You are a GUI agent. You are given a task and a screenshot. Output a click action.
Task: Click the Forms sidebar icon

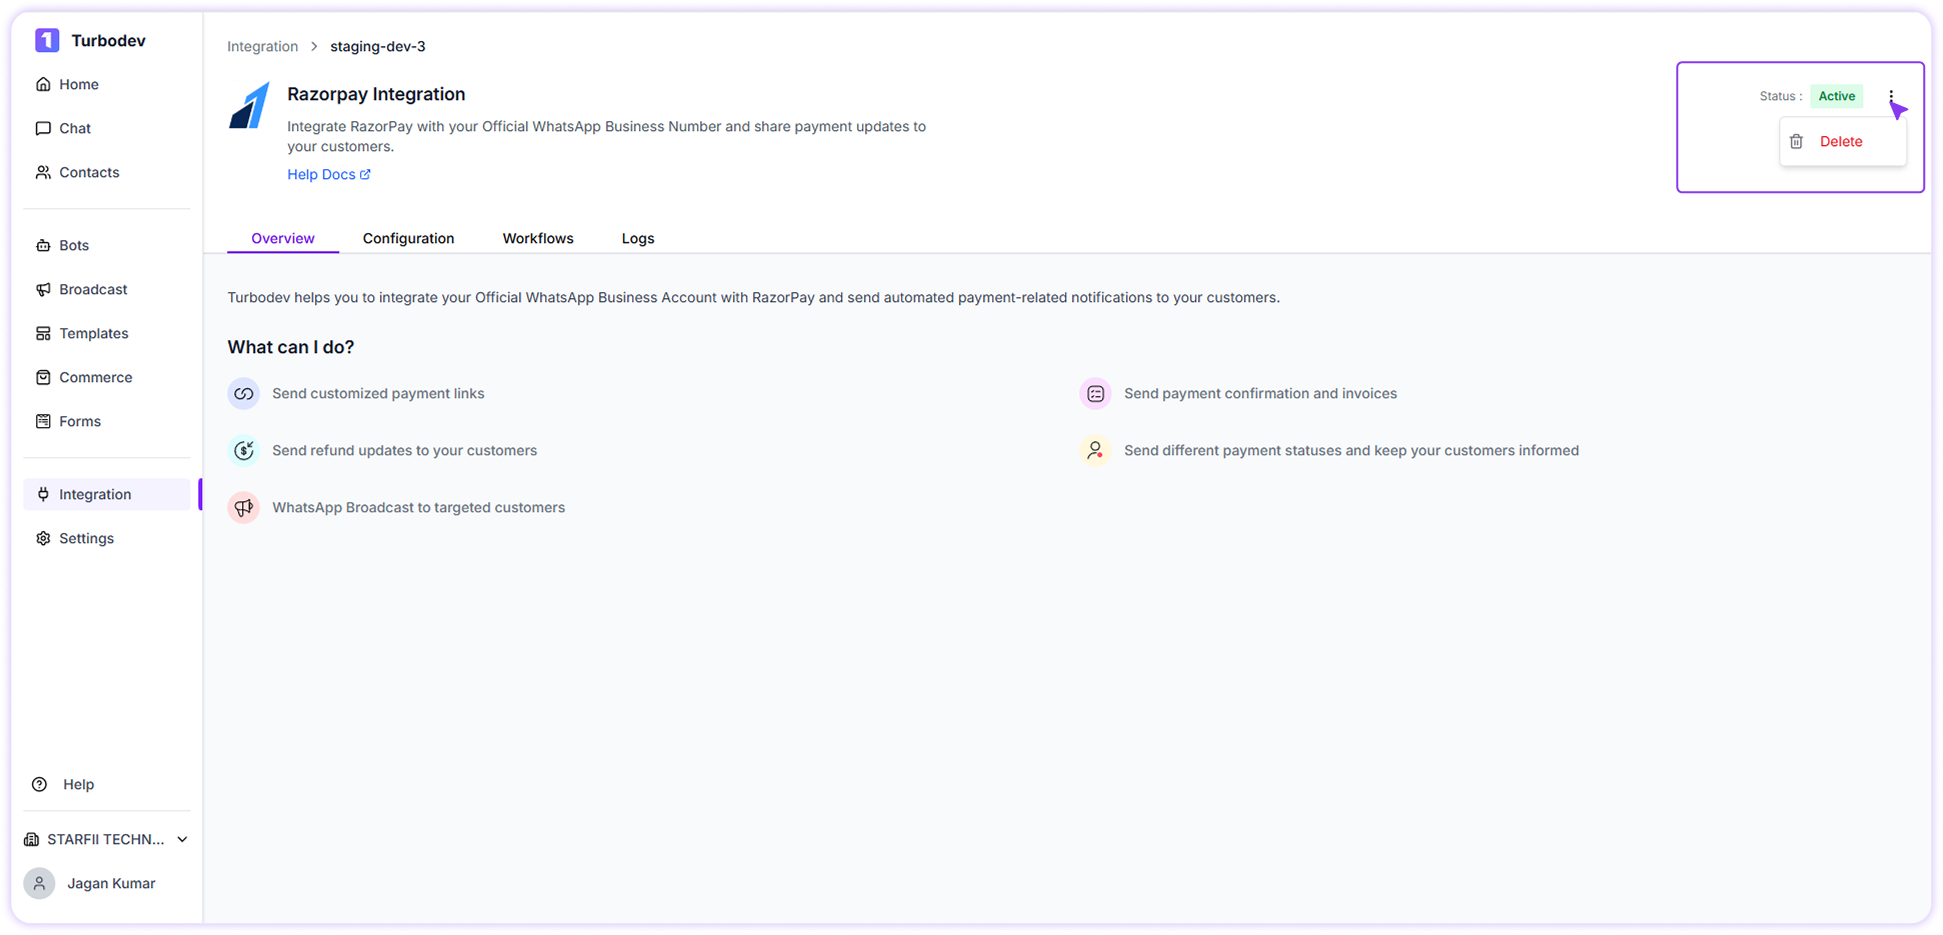pos(43,421)
